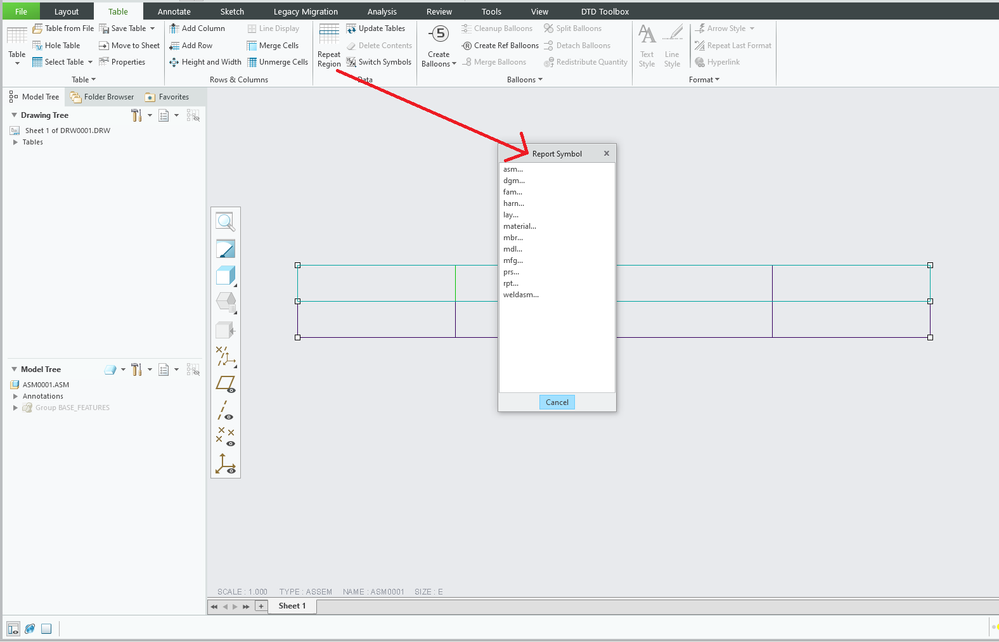Expand Annotations node in Model Tree
Image resolution: width=999 pixels, height=642 pixels.
[x=15, y=396]
